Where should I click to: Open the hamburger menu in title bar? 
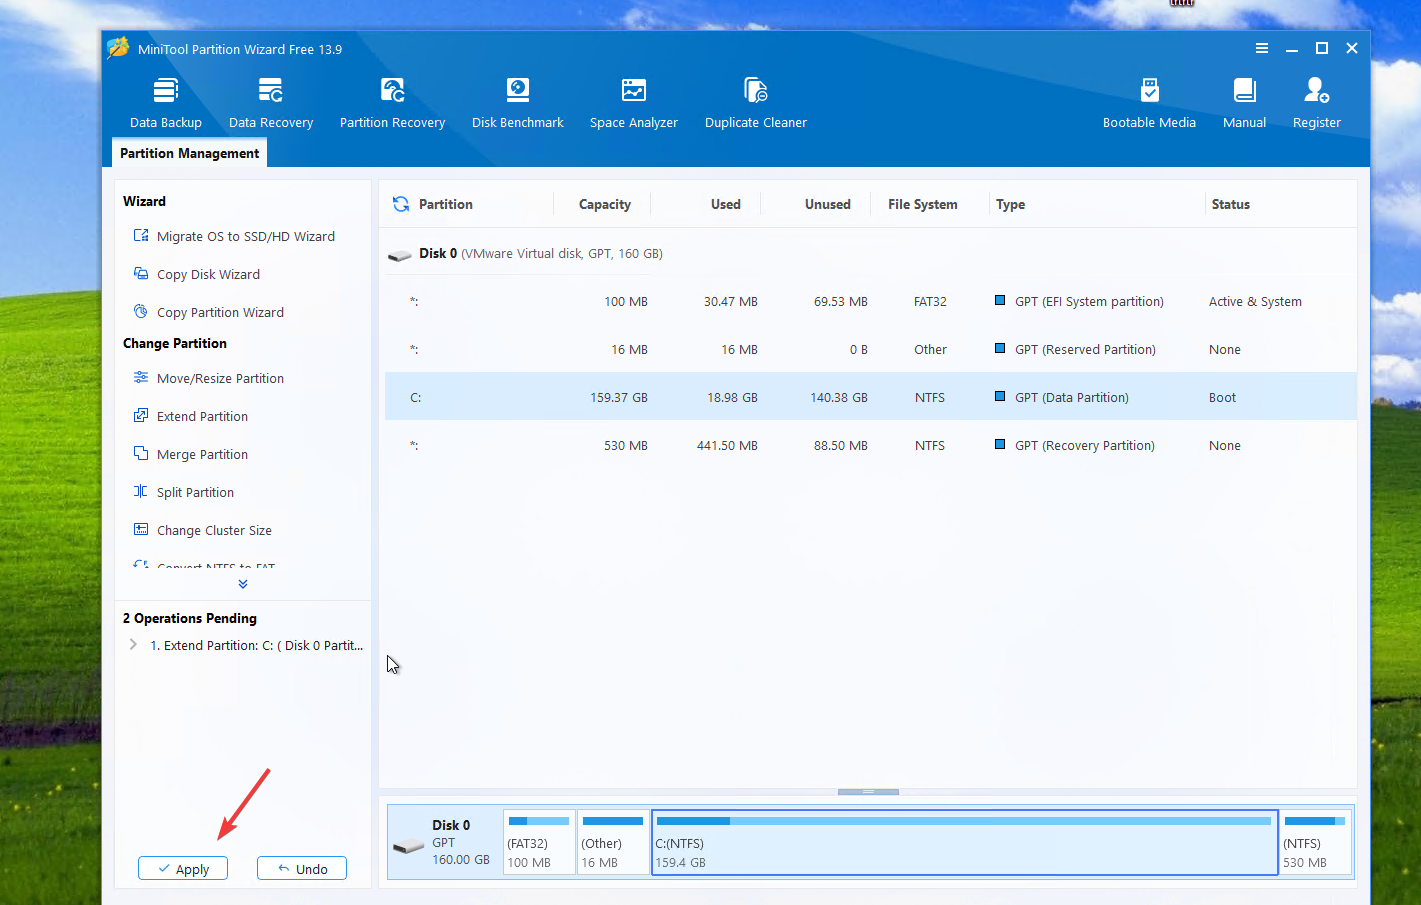[x=1262, y=48]
